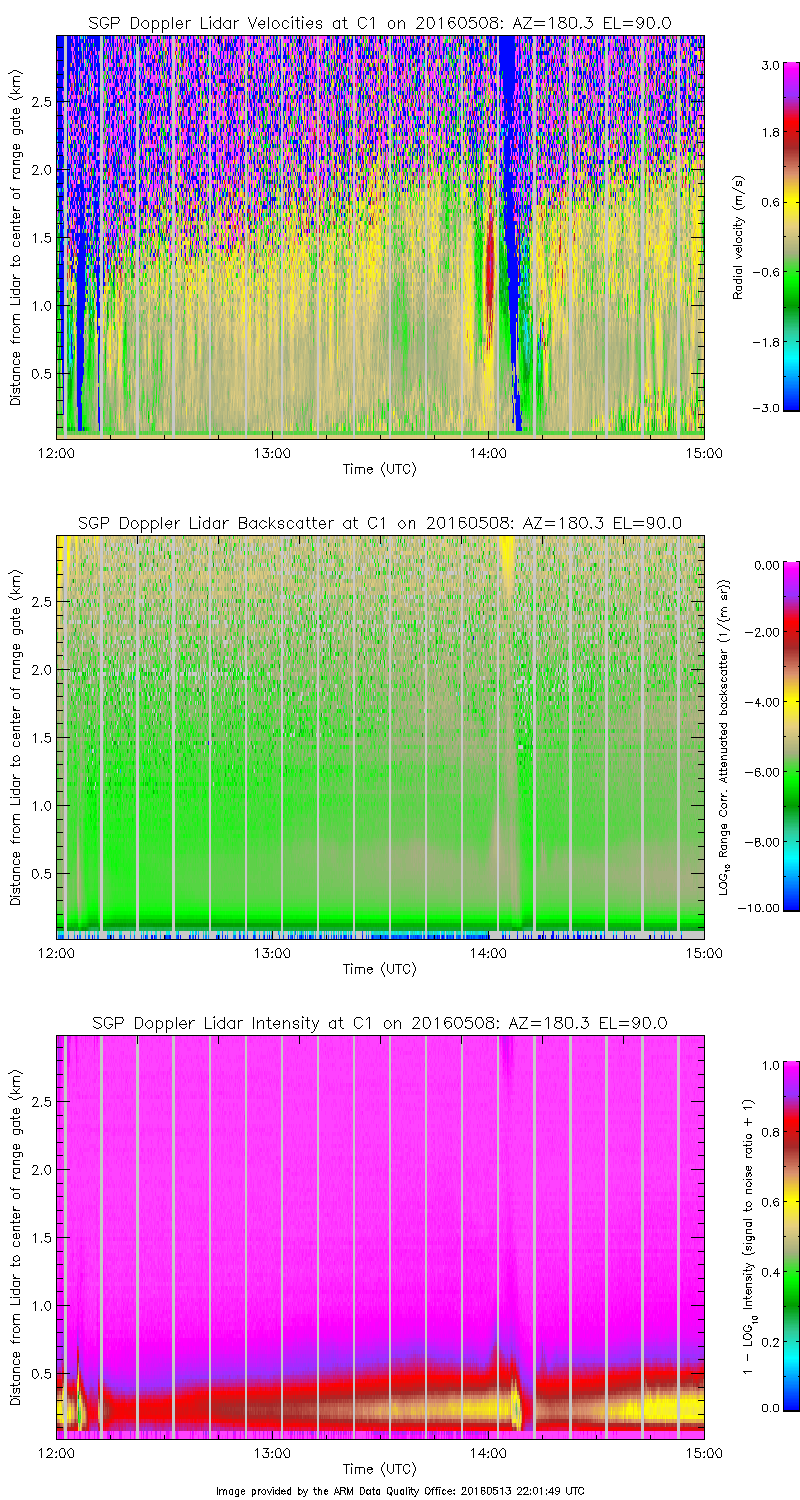Click the Time (UTC) label under Velocities plot

pyautogui.click(x=379, y=468)
